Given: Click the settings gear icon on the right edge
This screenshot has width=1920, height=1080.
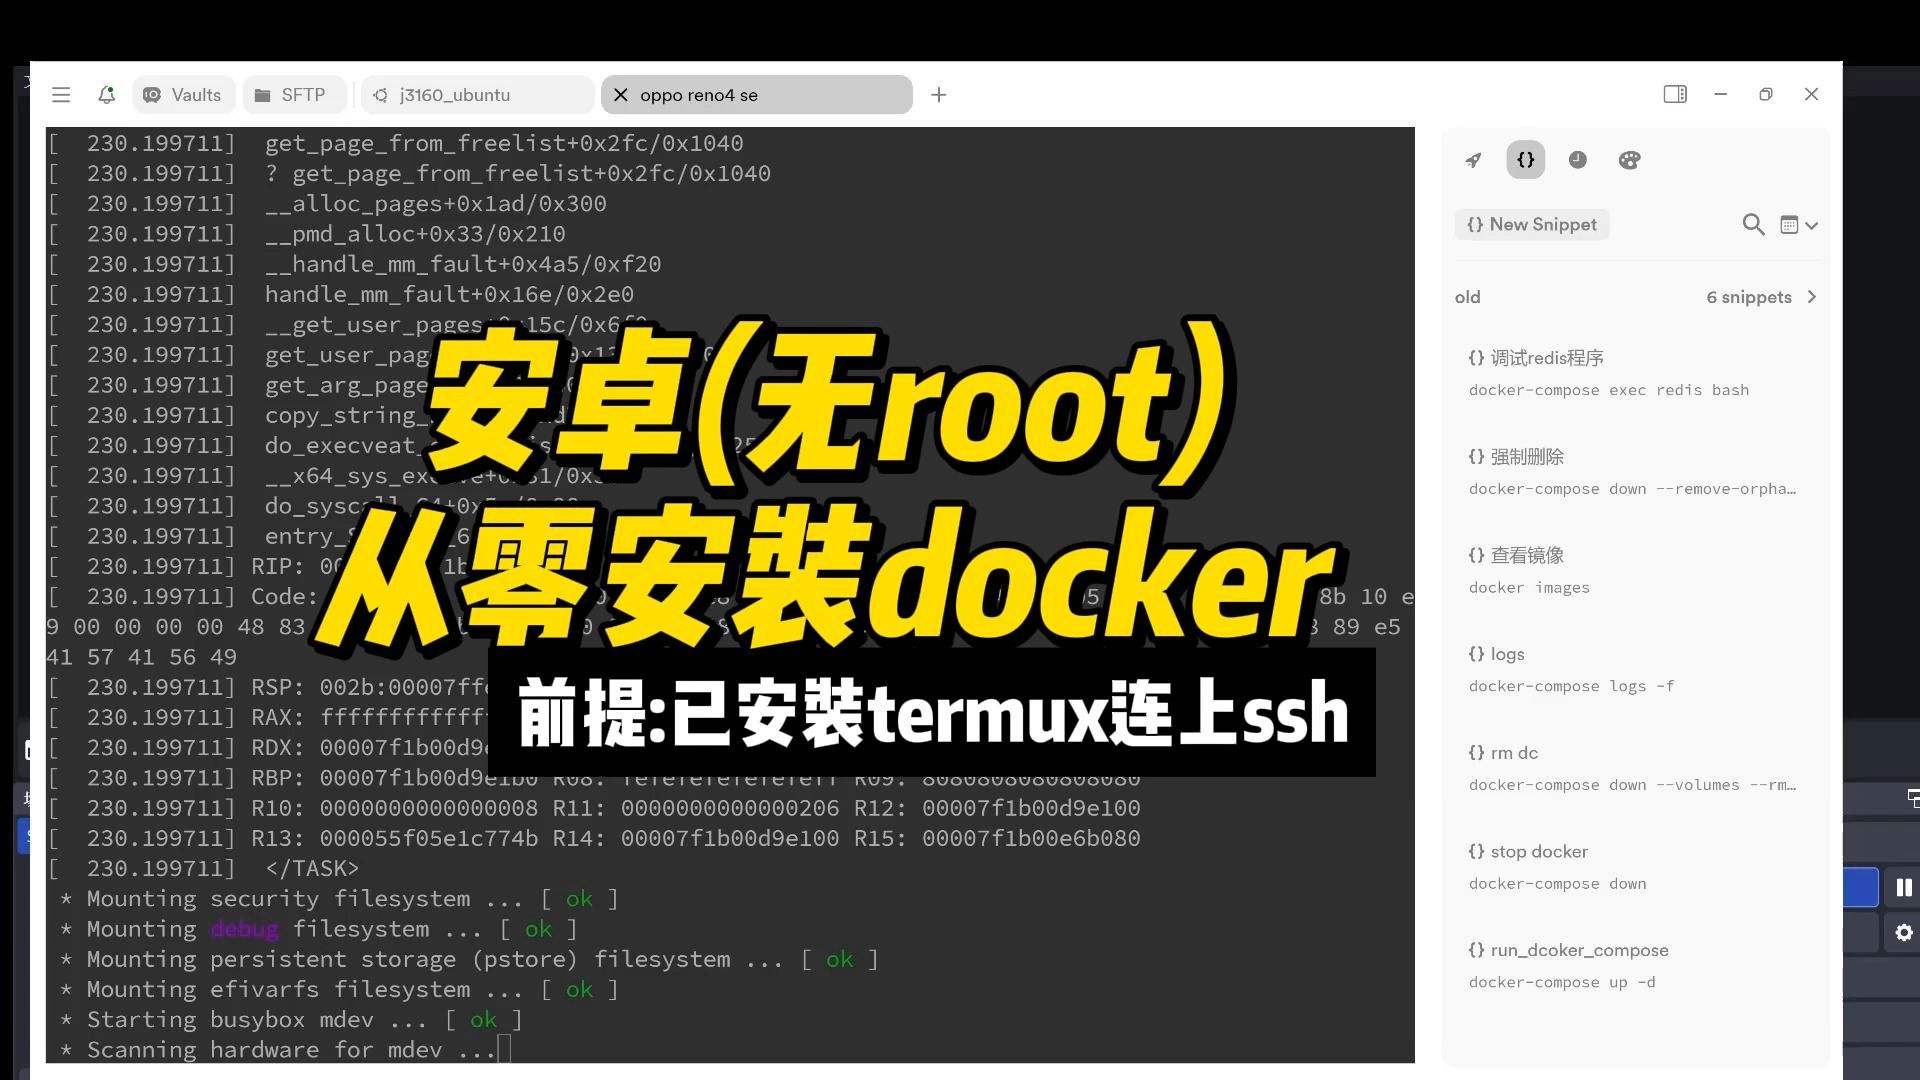Looking at the screenshot, I should click(x=1903, y=932).
